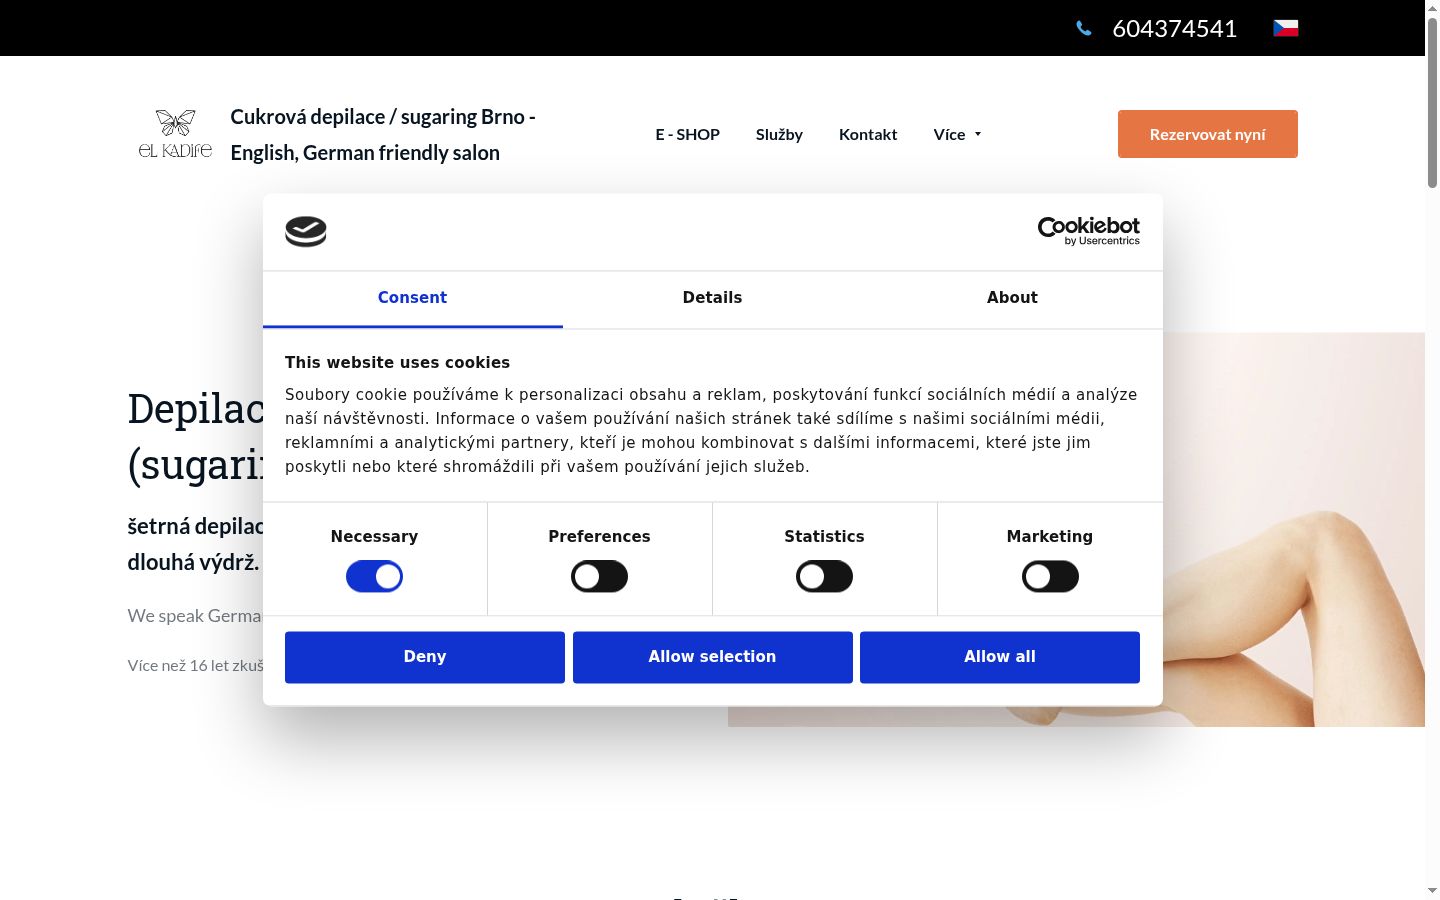Image resolution: width=1440 pixels, height=900 pixels.
Task: Enable the Preferences cookies toggle
Action: (599, 576)
